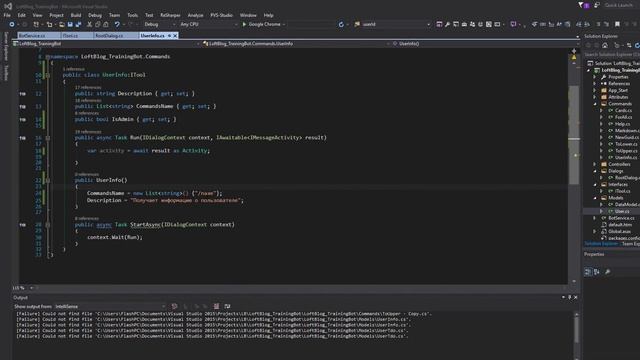Click the Navigate Backward round icon
640x360 pixels.
tap(12, 24)
